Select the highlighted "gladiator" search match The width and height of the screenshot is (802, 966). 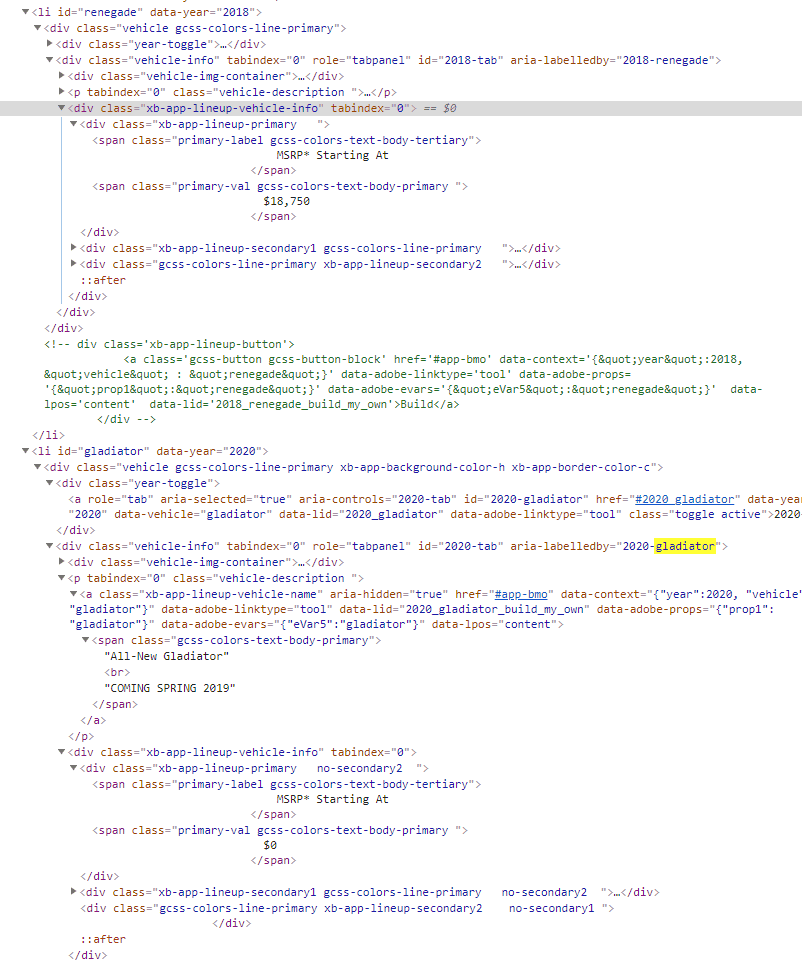(x=685, y=546)
